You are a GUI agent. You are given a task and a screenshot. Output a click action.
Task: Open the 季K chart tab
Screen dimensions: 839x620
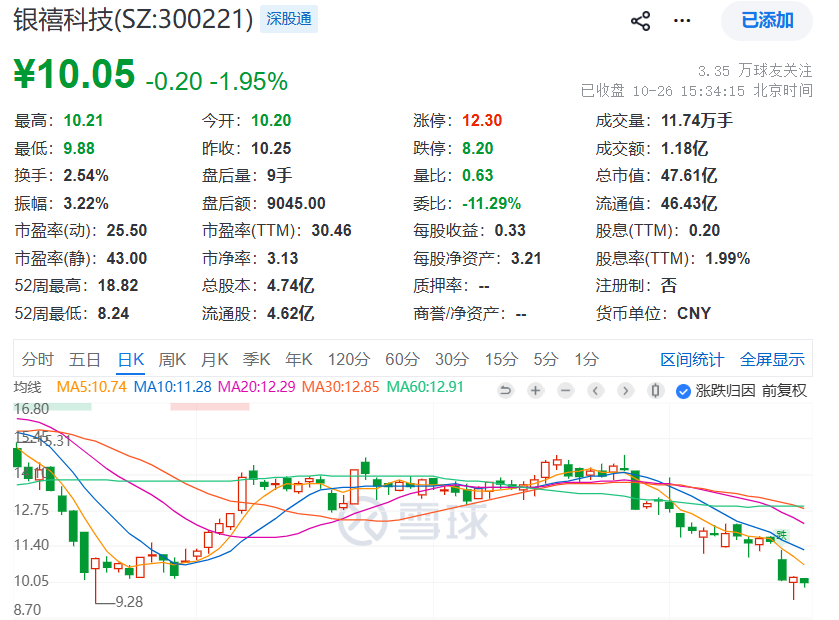257,359
